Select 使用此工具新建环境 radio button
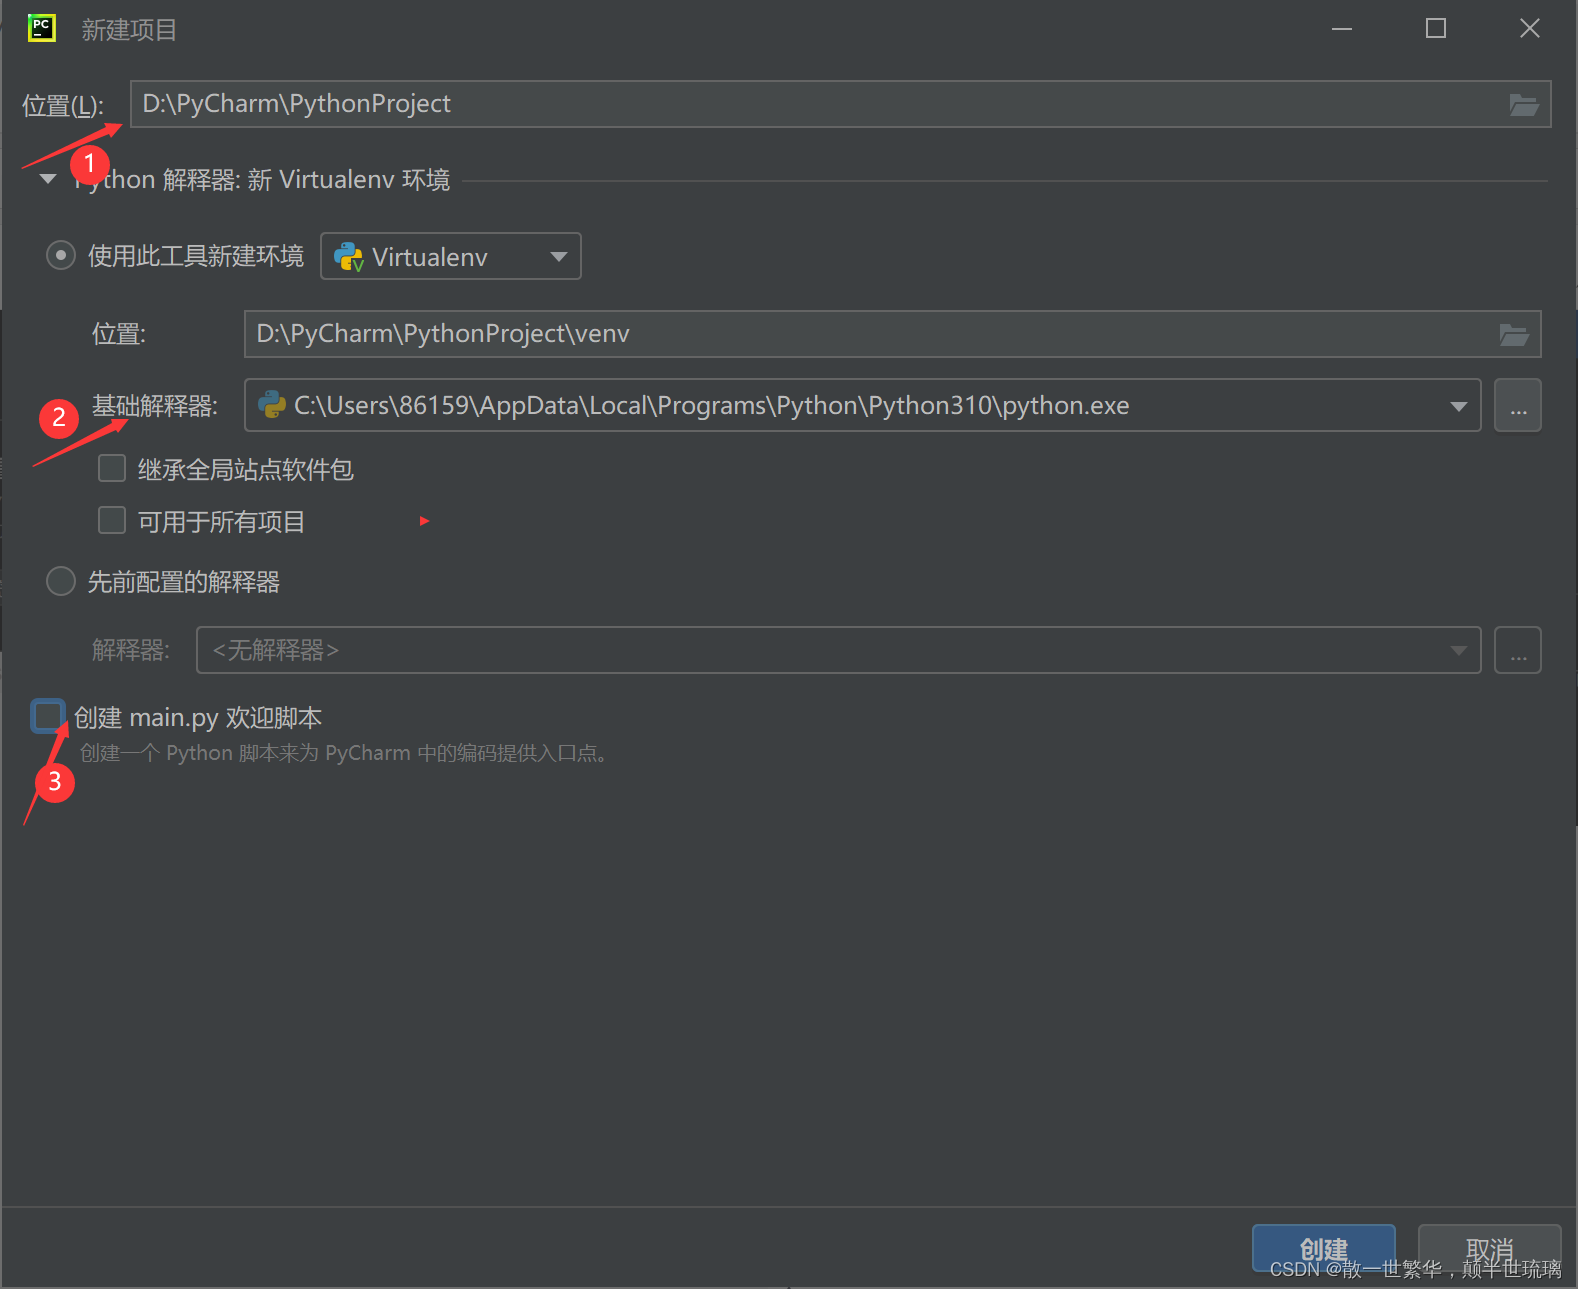1578x1289 pixels. coord(61,256)
